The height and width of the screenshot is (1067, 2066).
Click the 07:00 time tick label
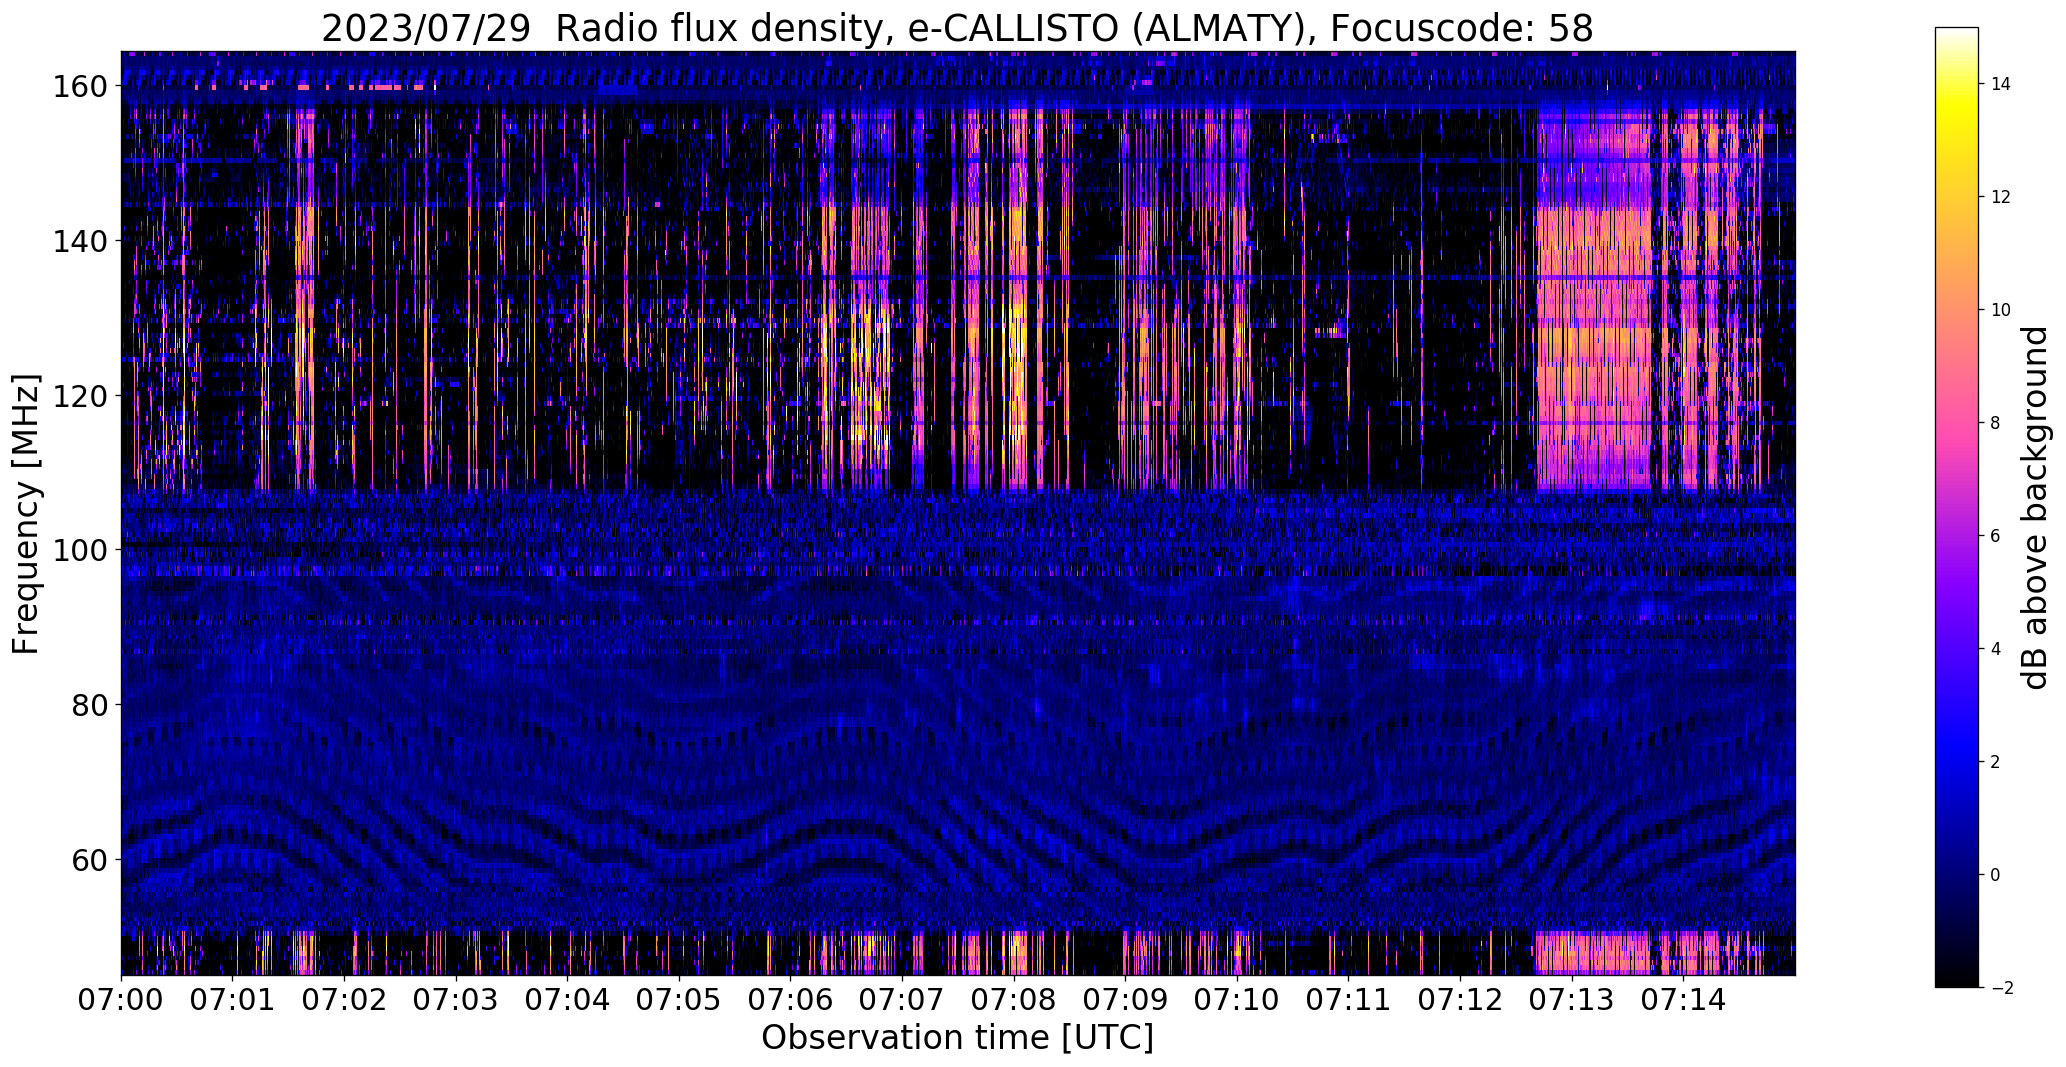(122, 999)
